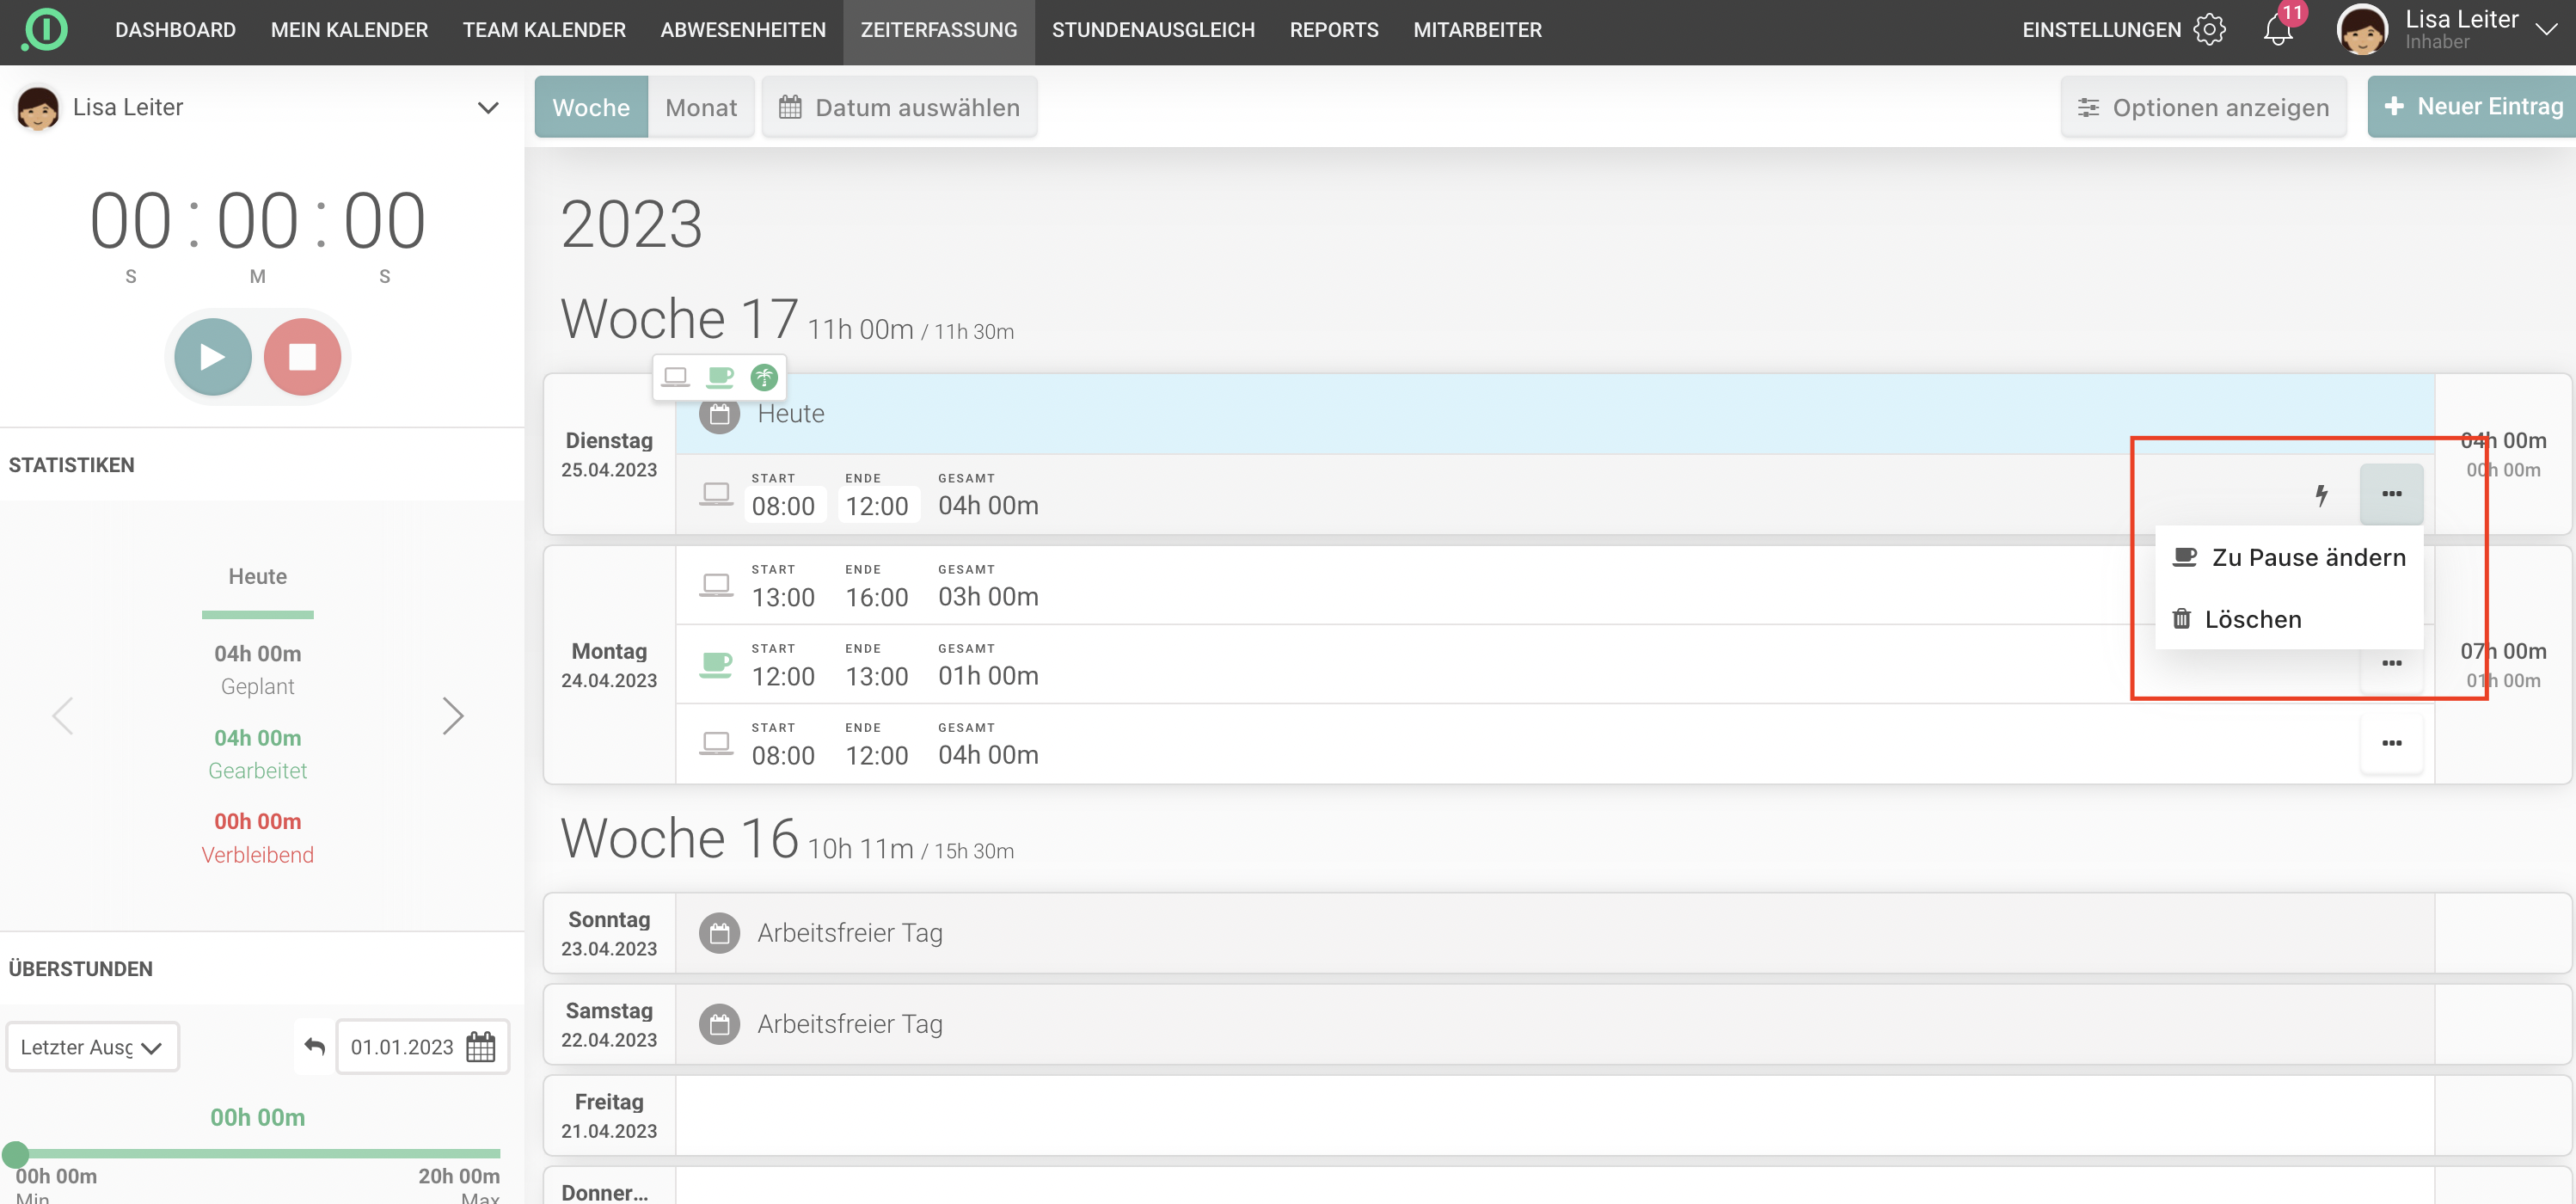Stop the timer with the red stop button
This screenshot has width=2576, height=1204.
[x=302, y=357]
